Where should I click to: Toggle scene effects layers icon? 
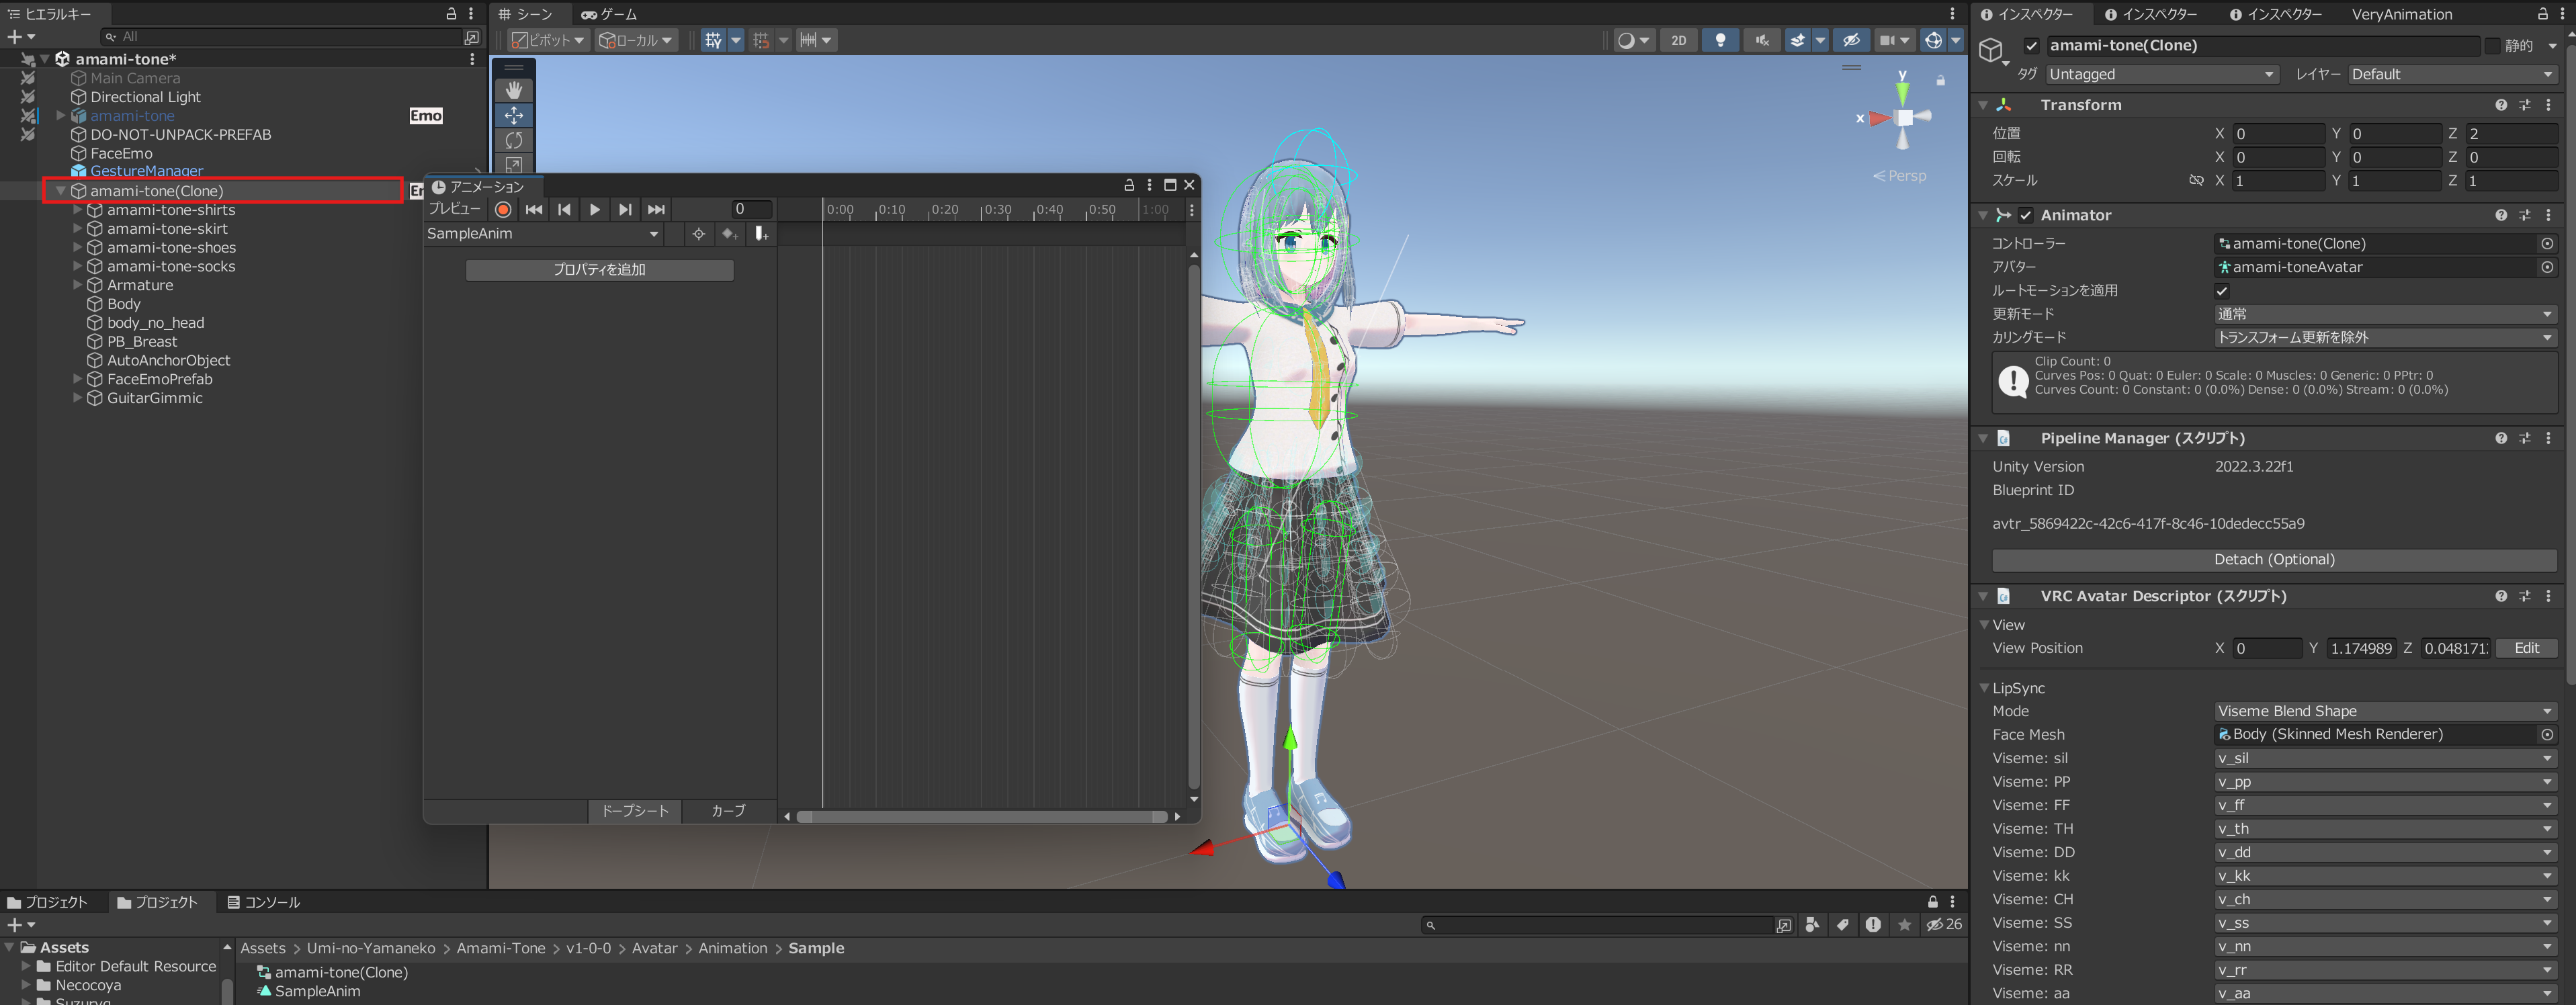1798,40
